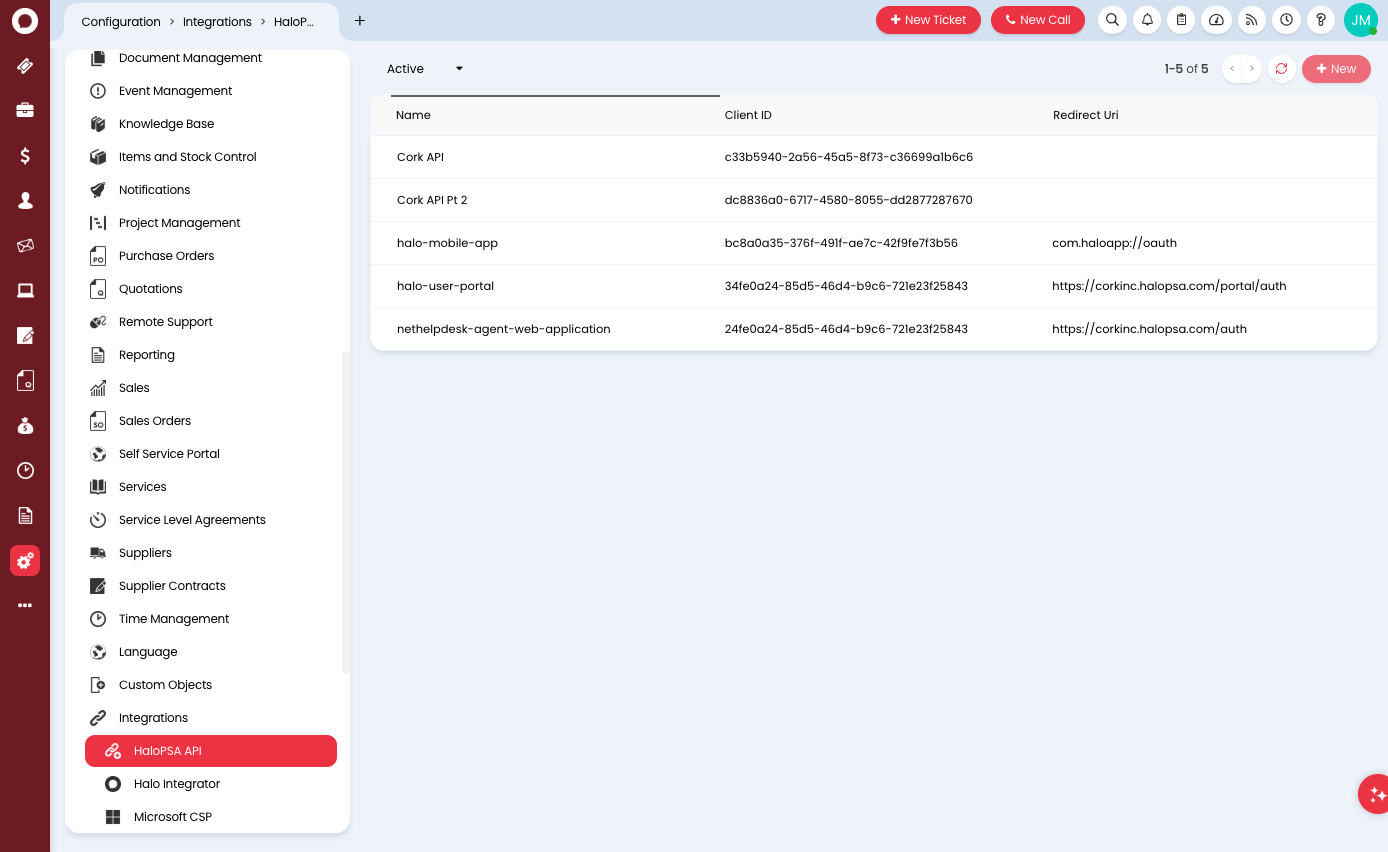The width and height of the screenshot is (1388, 852).
Task: Open the AI sparkle assistant button
Action: (1375, 794)
